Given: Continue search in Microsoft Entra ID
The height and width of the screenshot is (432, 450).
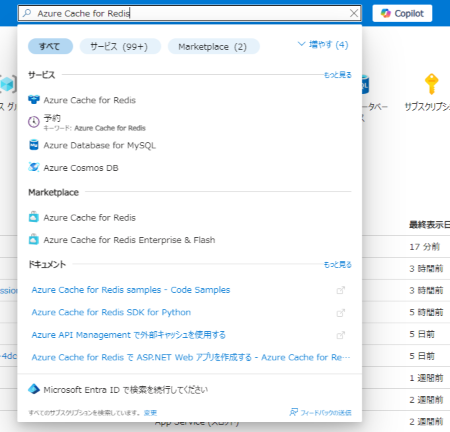Looking at the screenshot, I should tap(125, 390).
